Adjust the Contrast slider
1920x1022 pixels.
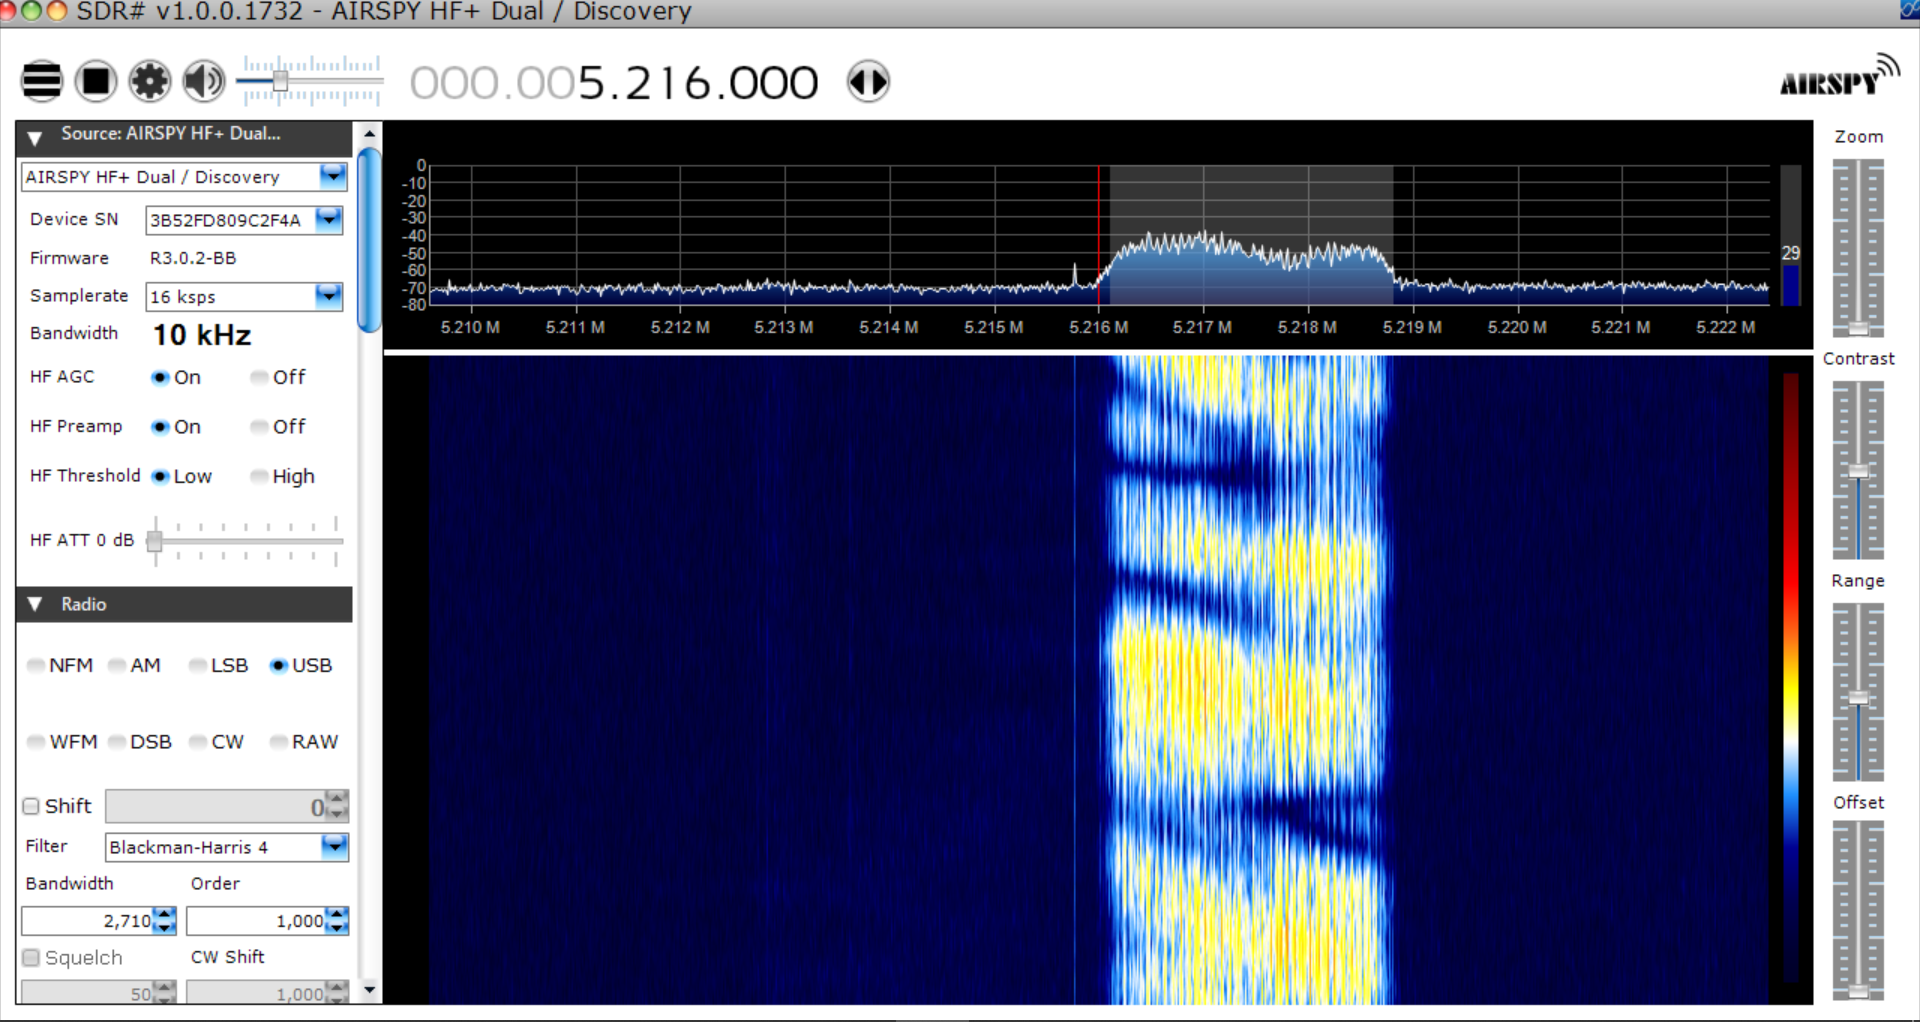[1858, 471]
